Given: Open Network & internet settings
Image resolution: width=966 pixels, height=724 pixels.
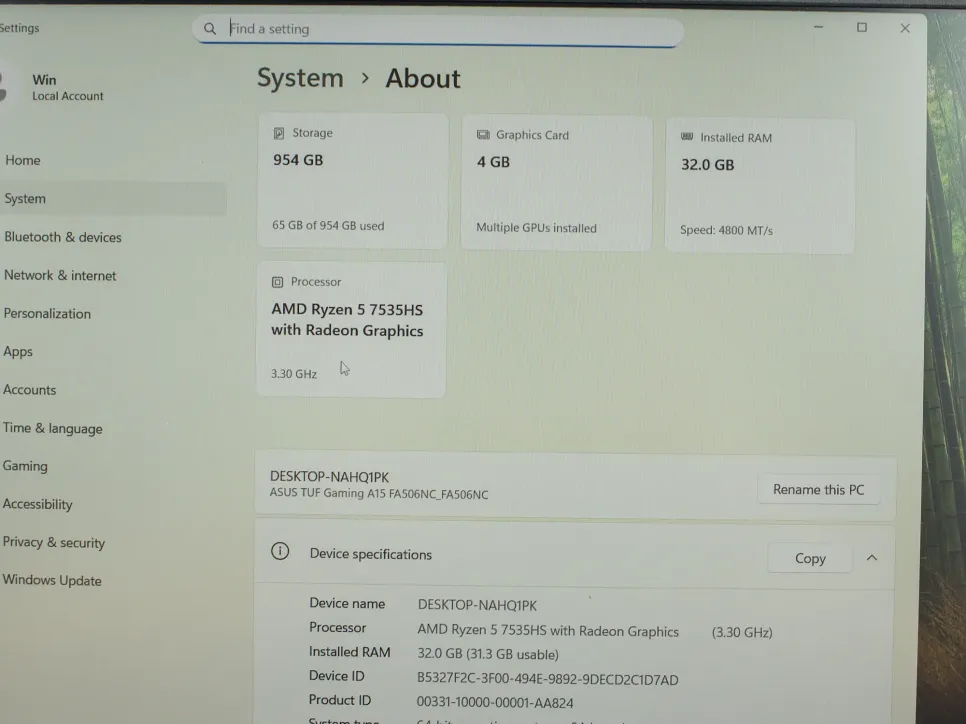Looking at the screenshot, I should [x=60, y=275].
